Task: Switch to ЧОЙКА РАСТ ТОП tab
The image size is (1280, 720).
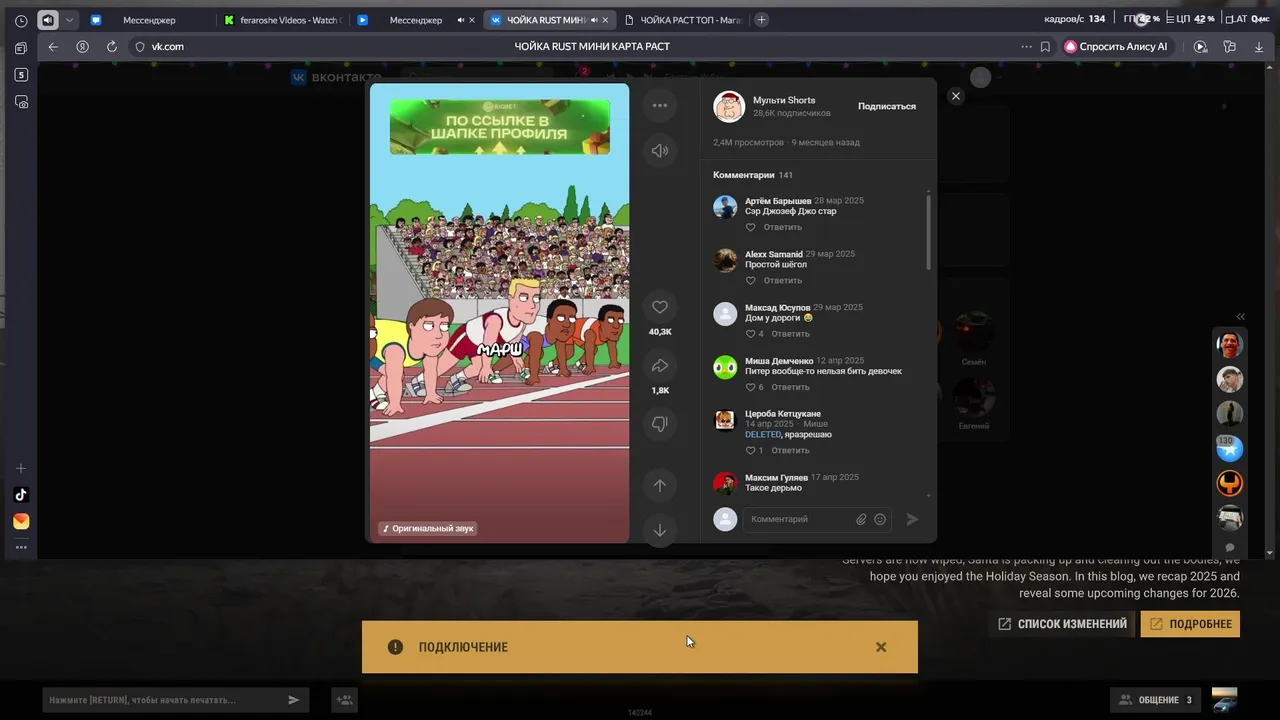Action: click(685, 20)
